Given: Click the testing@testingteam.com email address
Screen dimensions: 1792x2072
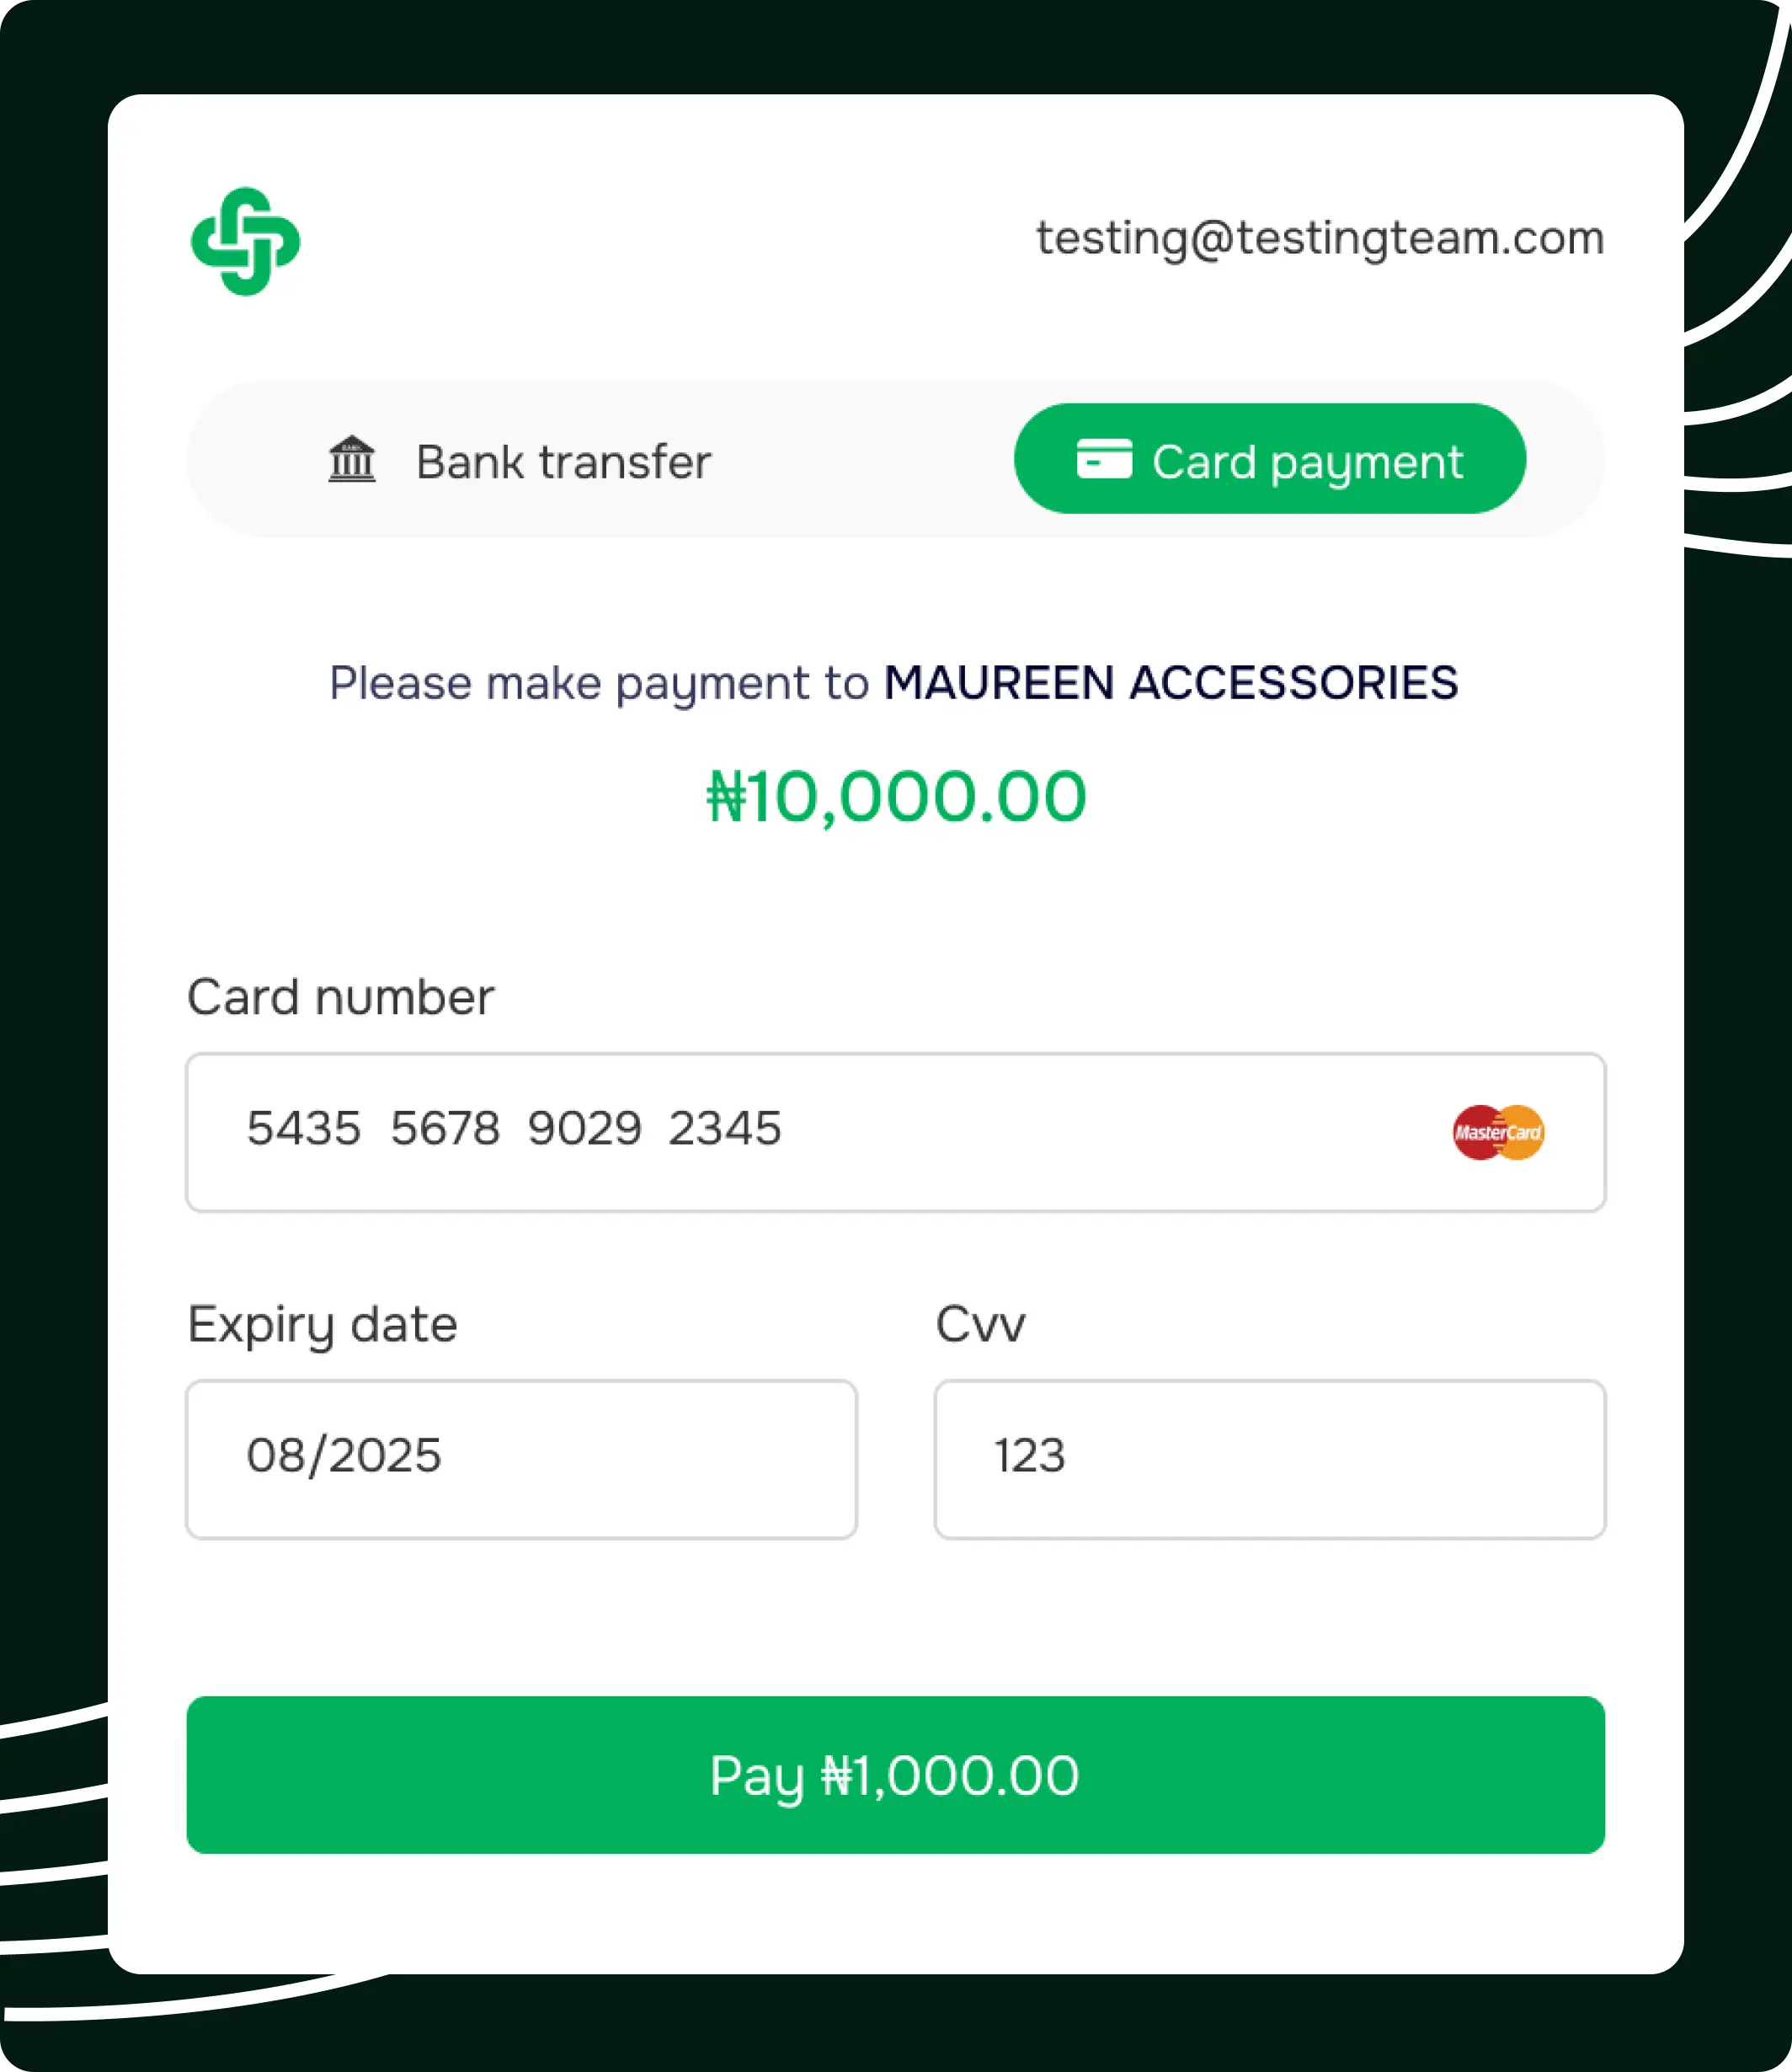Looking at the screenshot, I should pyautogui.click(x=1319, y=239).
